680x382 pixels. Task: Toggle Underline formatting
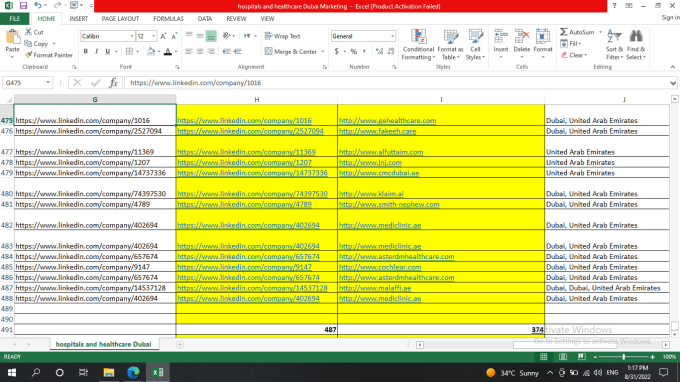[108, 52]
